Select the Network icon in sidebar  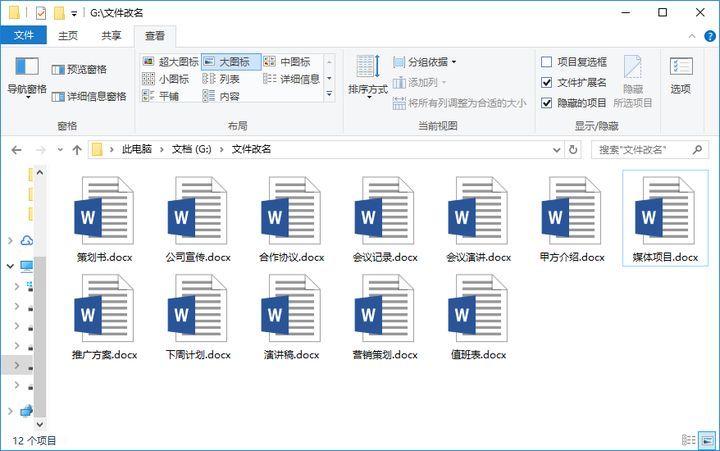coord(27,411)
